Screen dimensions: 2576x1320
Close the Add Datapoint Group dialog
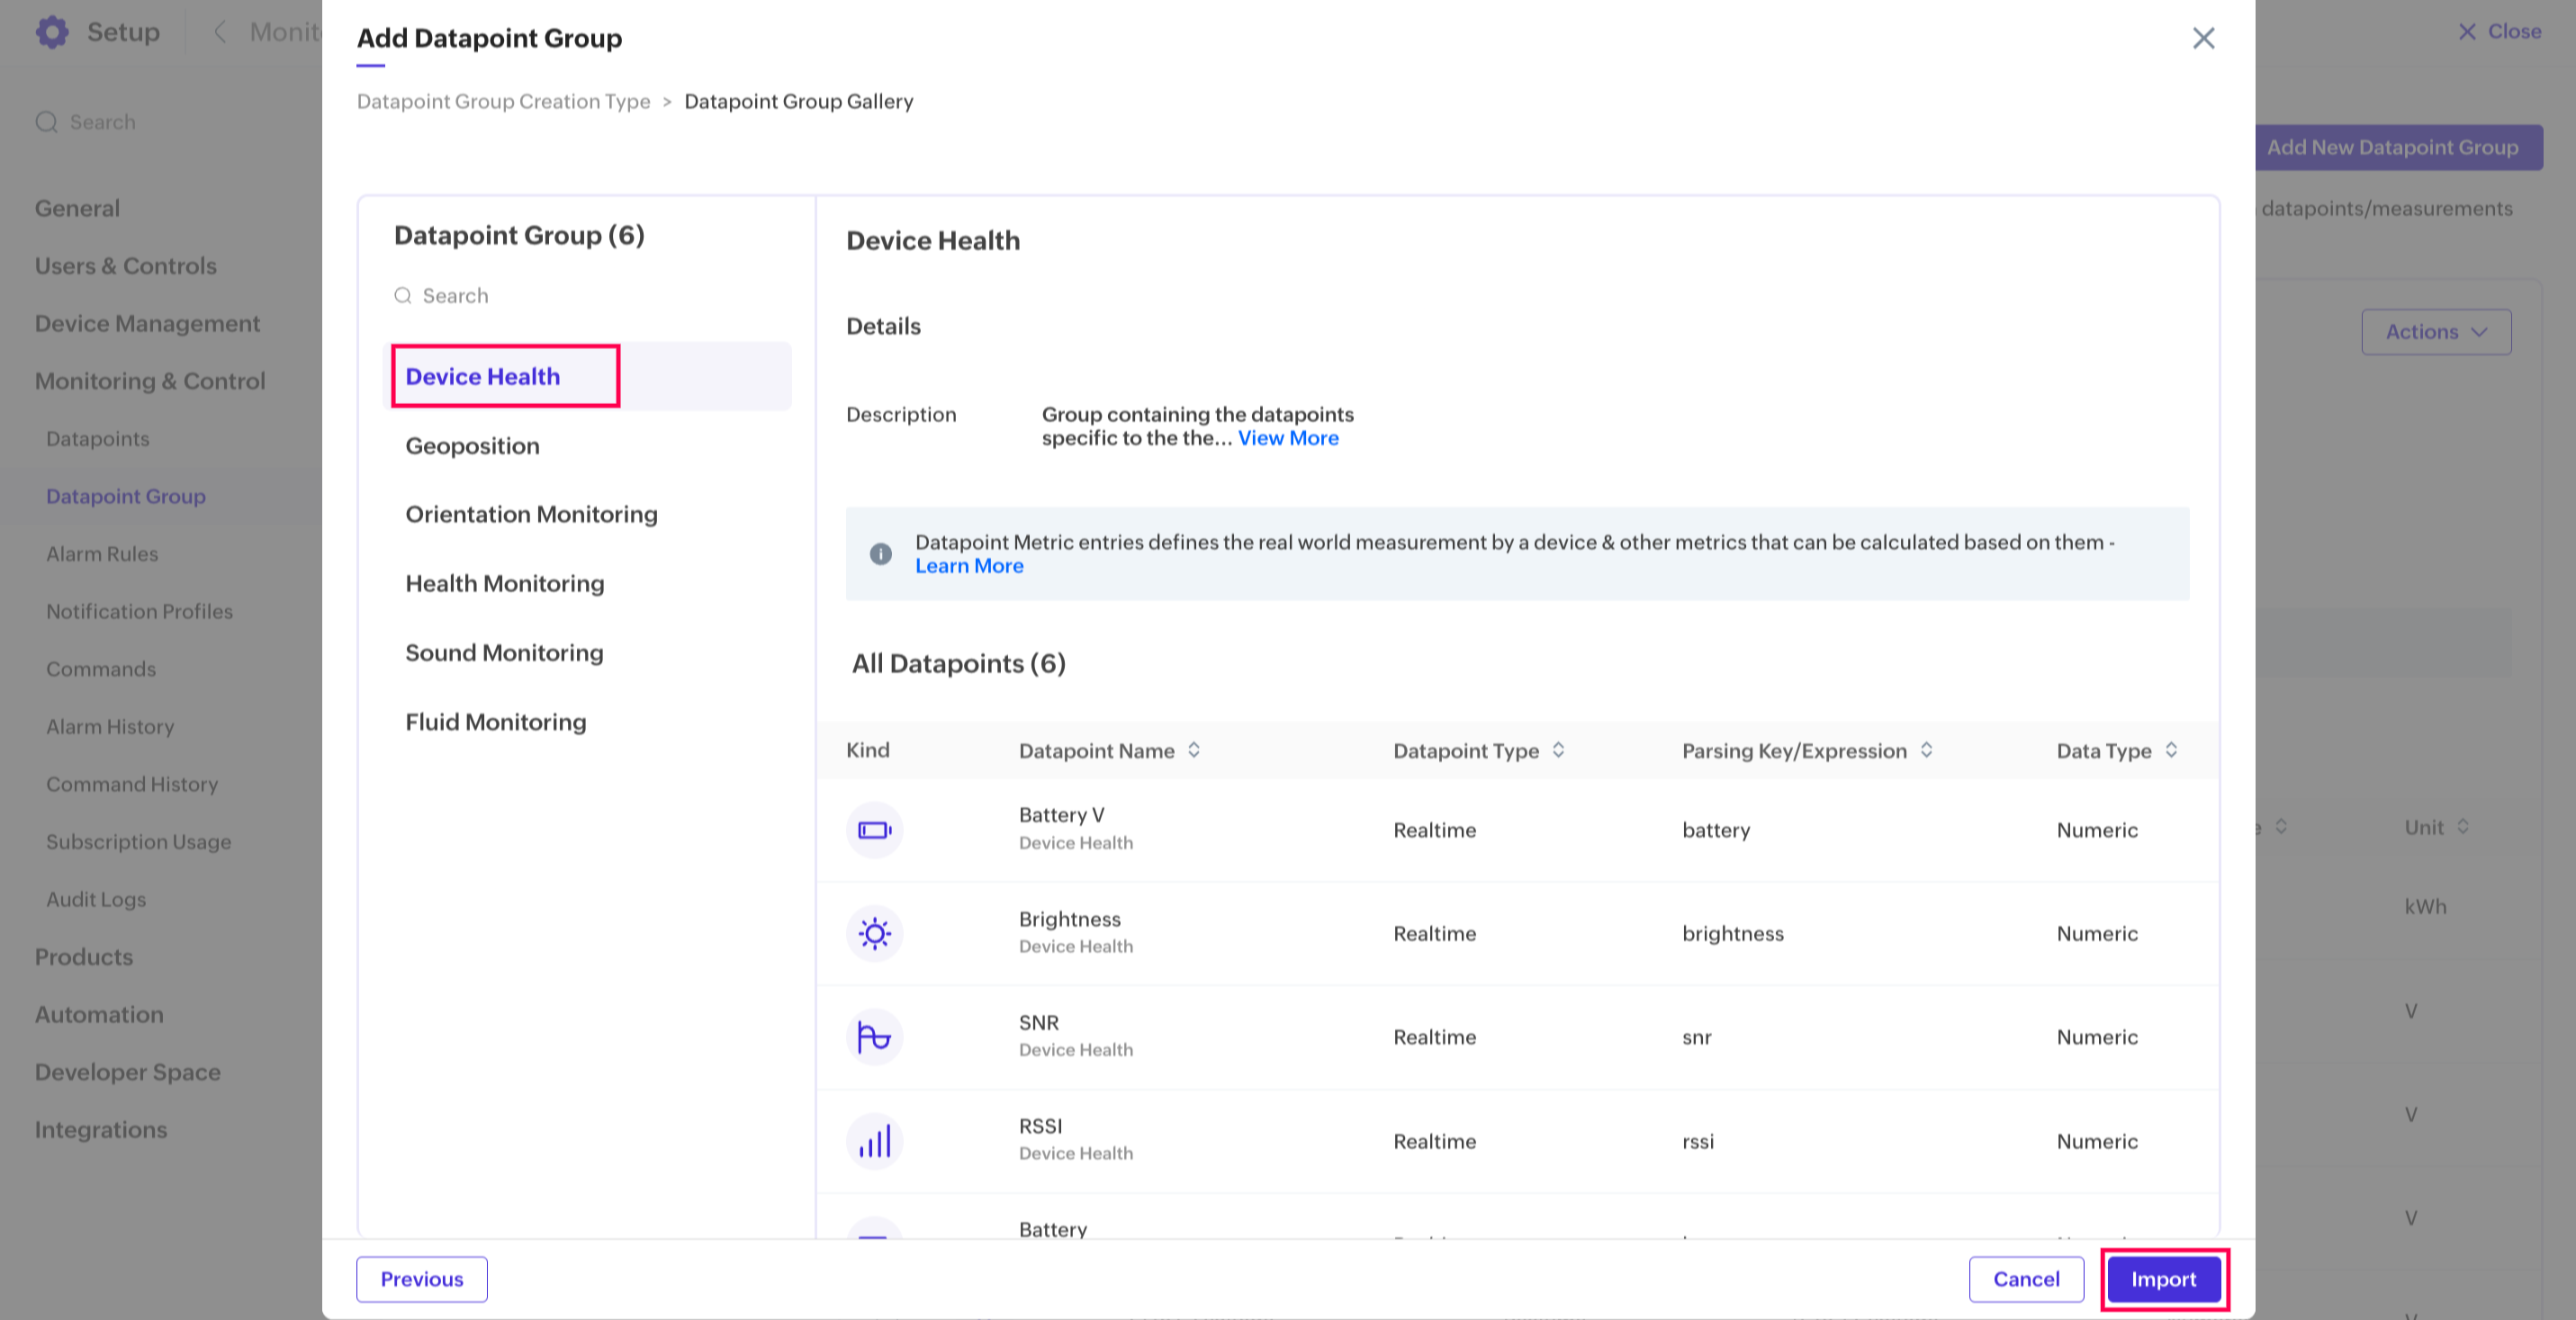pos(2203,38)
